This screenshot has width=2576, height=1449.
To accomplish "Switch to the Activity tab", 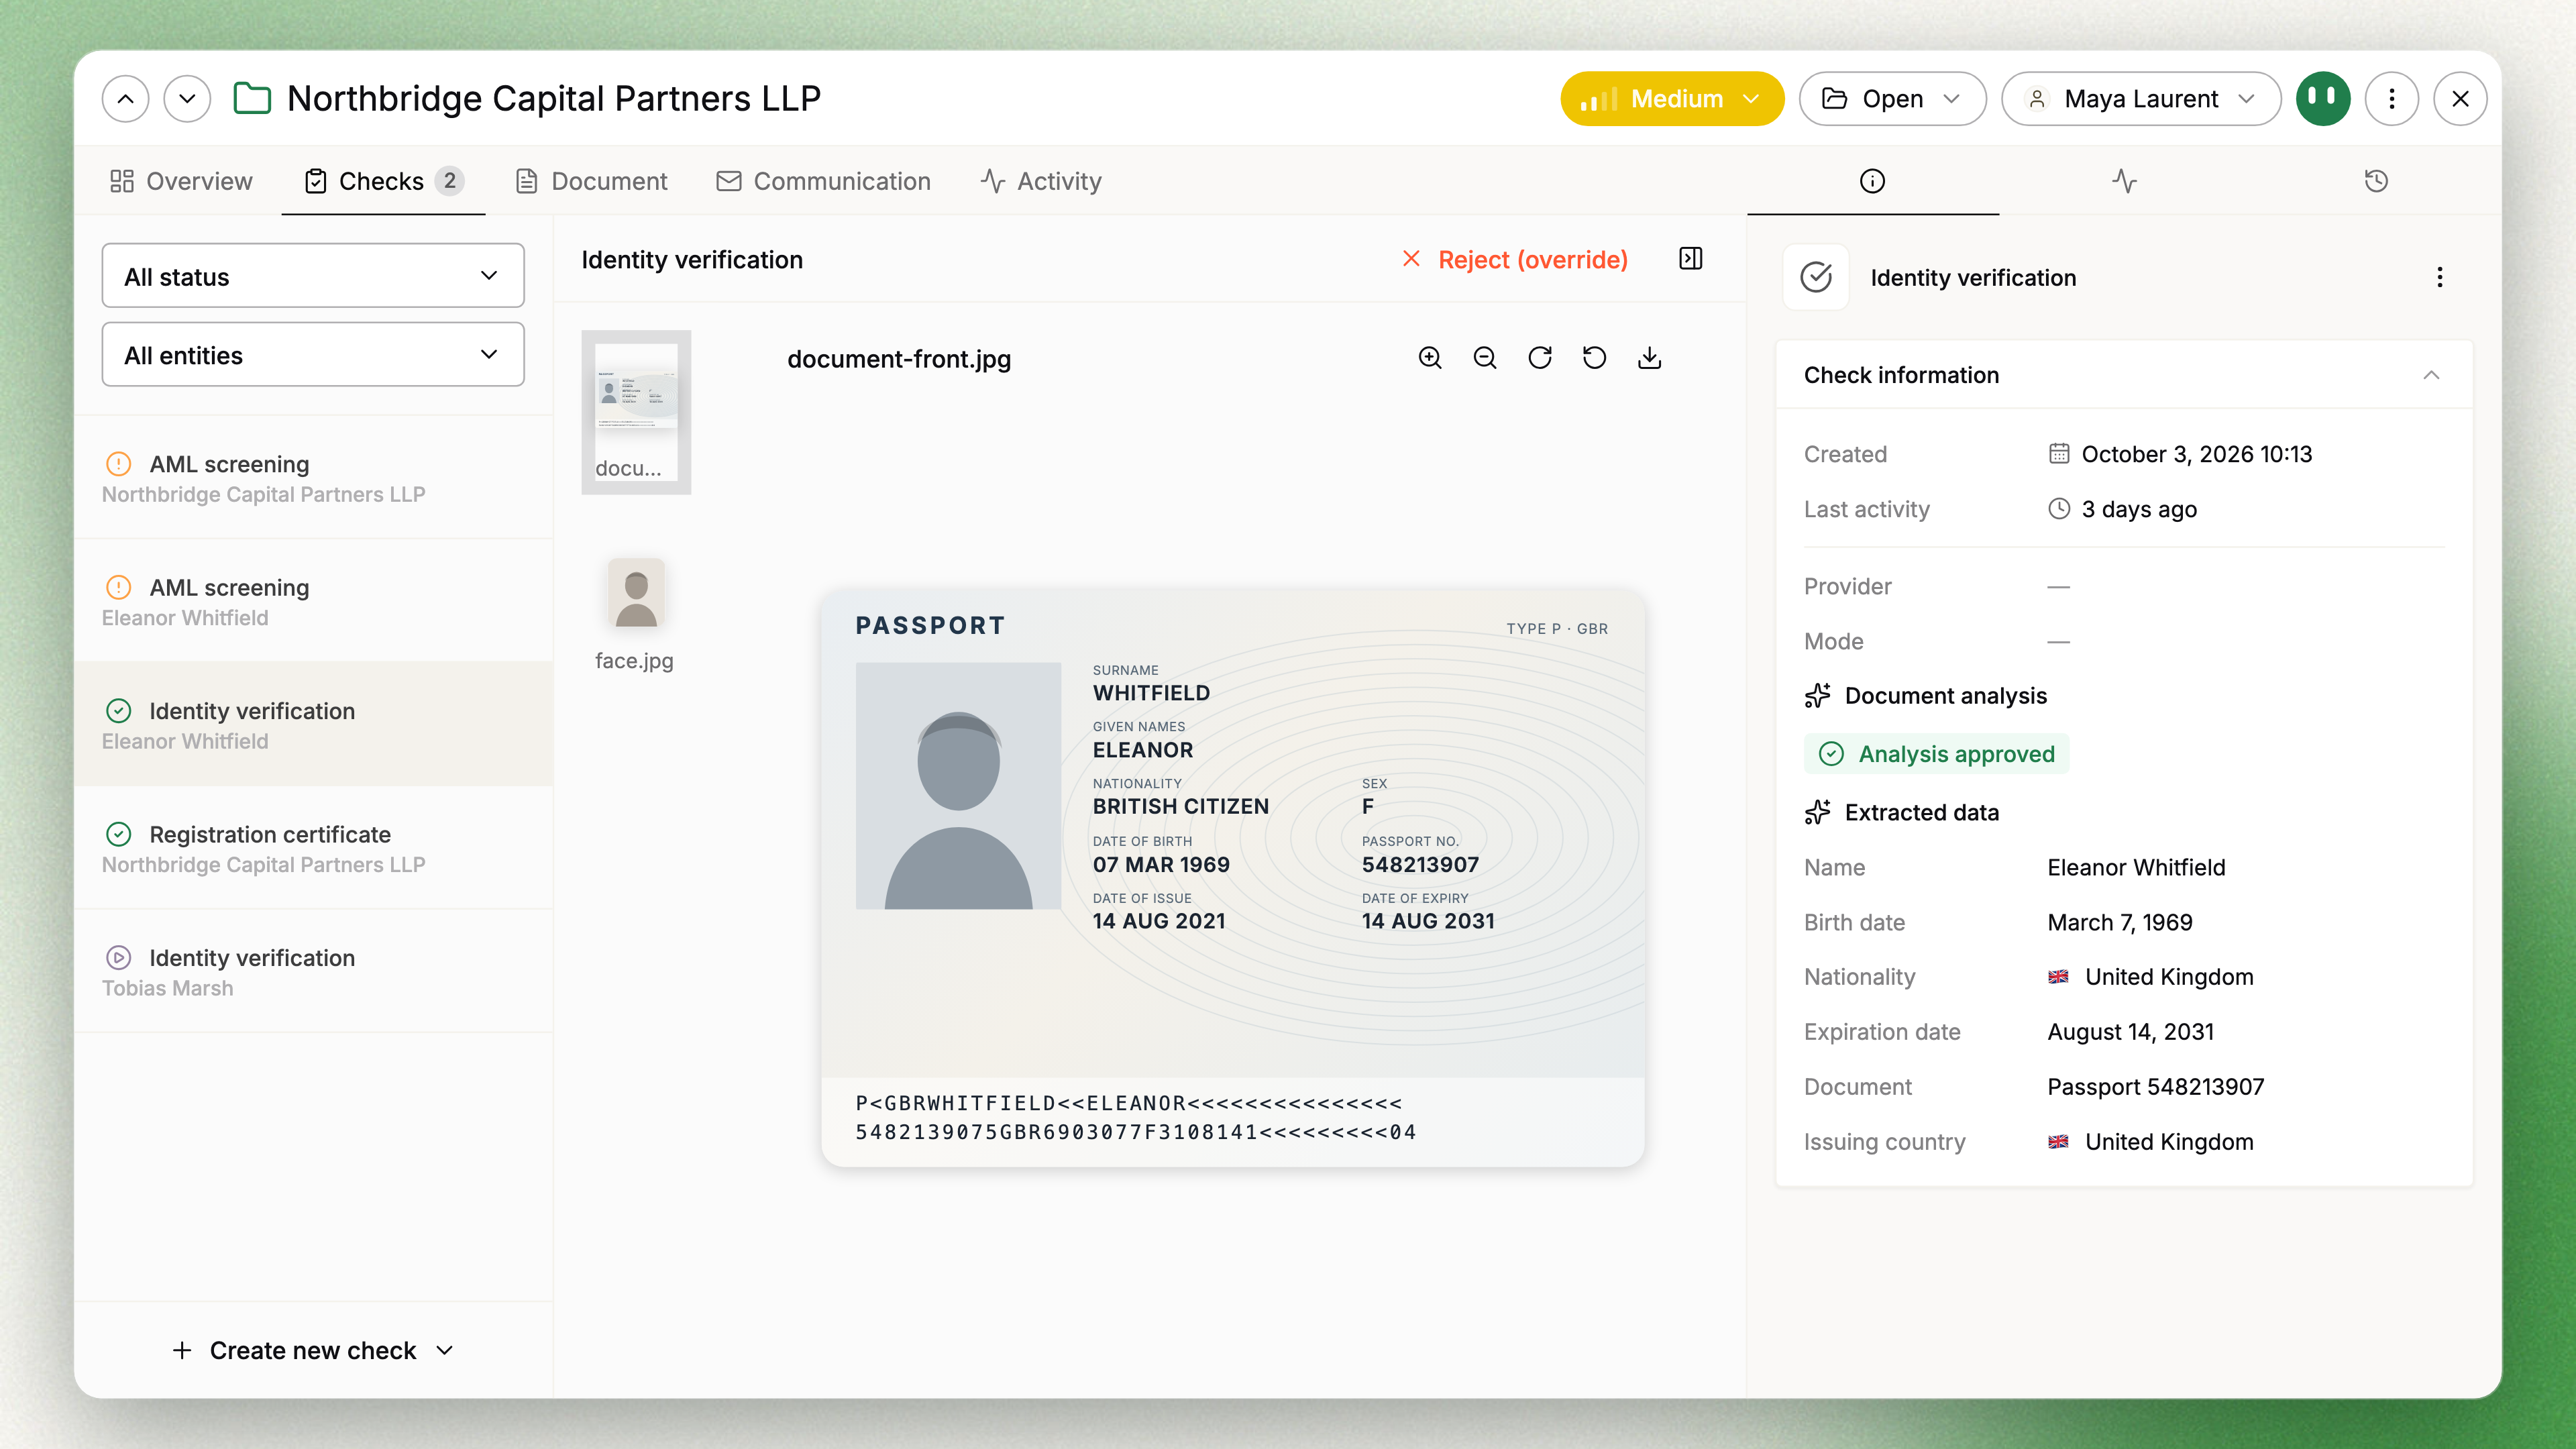I will [x=1041, y=181].
